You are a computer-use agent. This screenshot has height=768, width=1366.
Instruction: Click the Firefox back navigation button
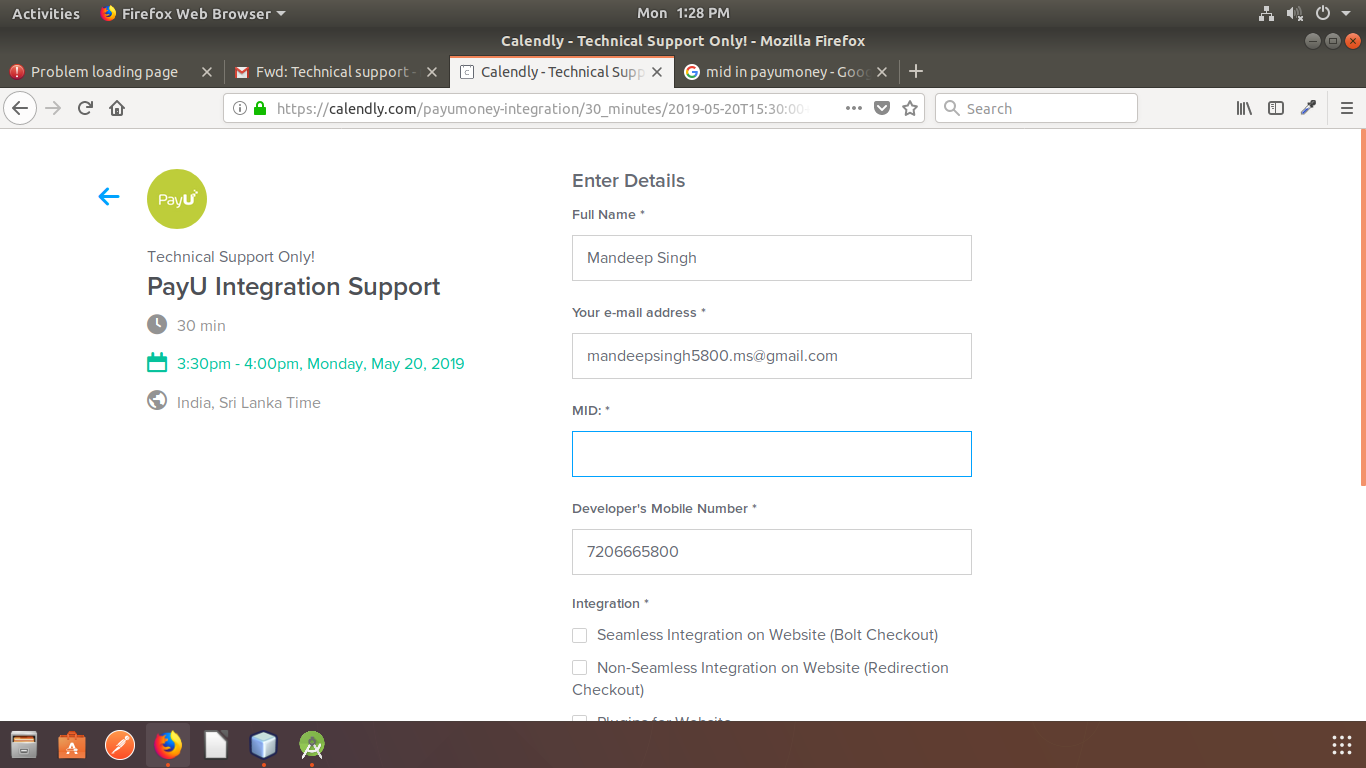coord(22,108)
